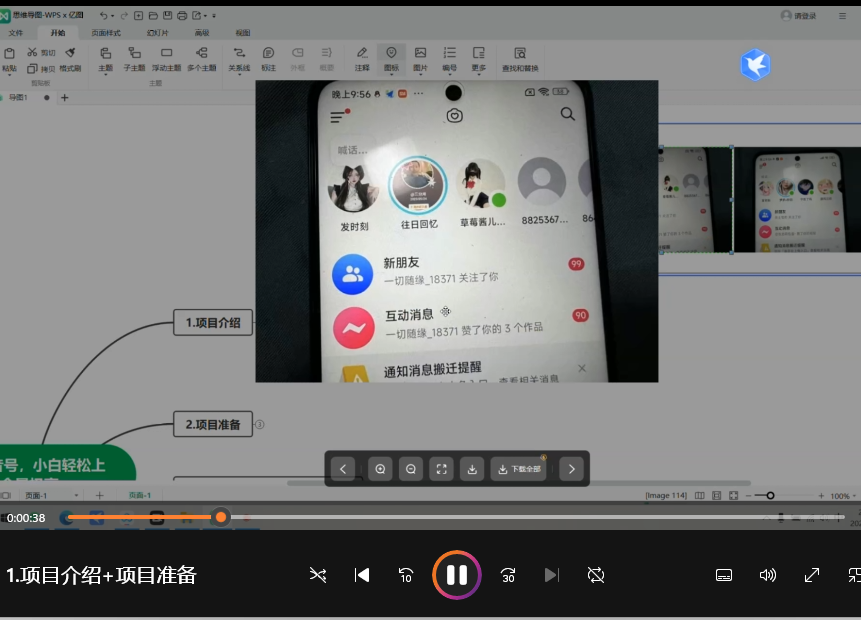Skip forward 30 seconds

pos(508,575)
